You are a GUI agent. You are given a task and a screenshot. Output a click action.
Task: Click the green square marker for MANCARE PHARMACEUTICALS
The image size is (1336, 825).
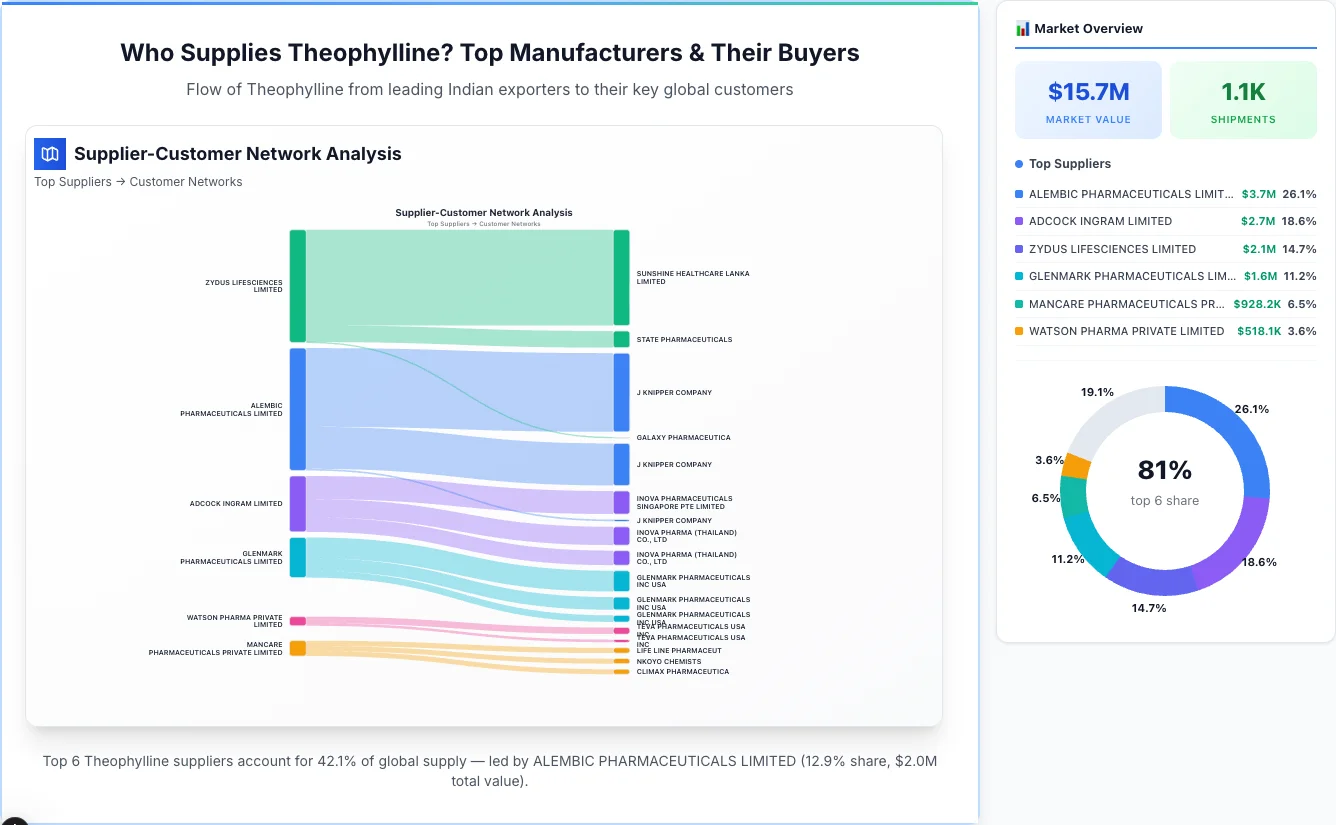coord(1019,304)
